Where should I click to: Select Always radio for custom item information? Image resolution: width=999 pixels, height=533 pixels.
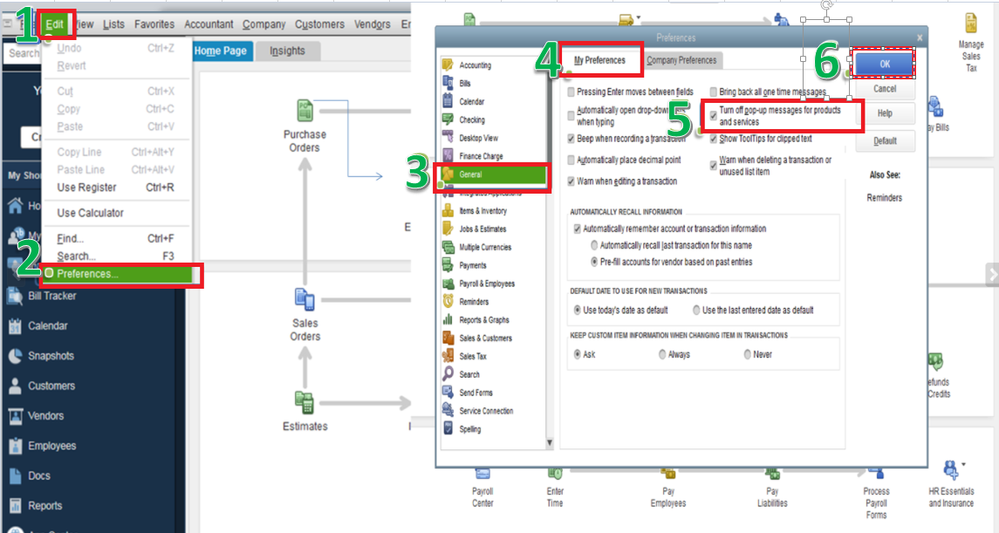[663, 354]
